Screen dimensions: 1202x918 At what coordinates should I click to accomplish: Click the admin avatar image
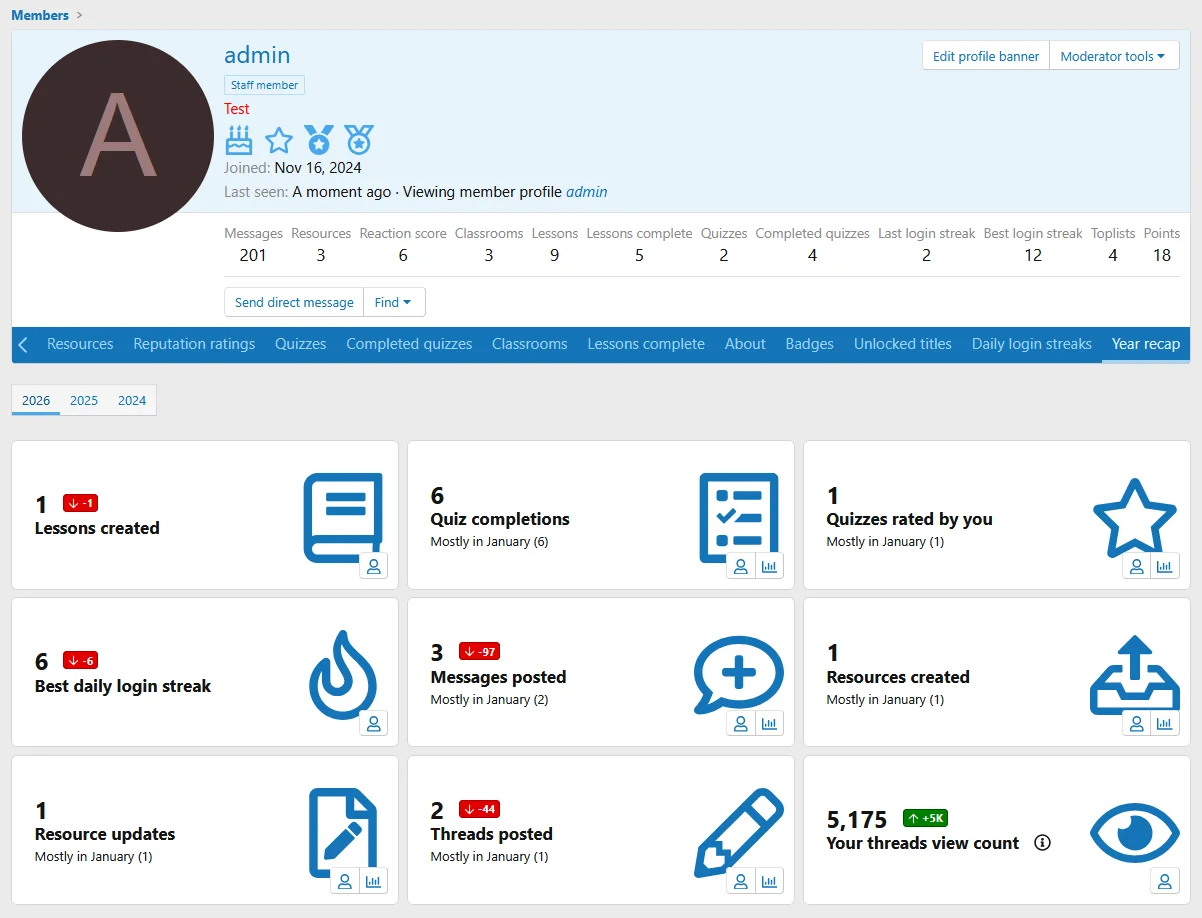[x=117, y=136]
